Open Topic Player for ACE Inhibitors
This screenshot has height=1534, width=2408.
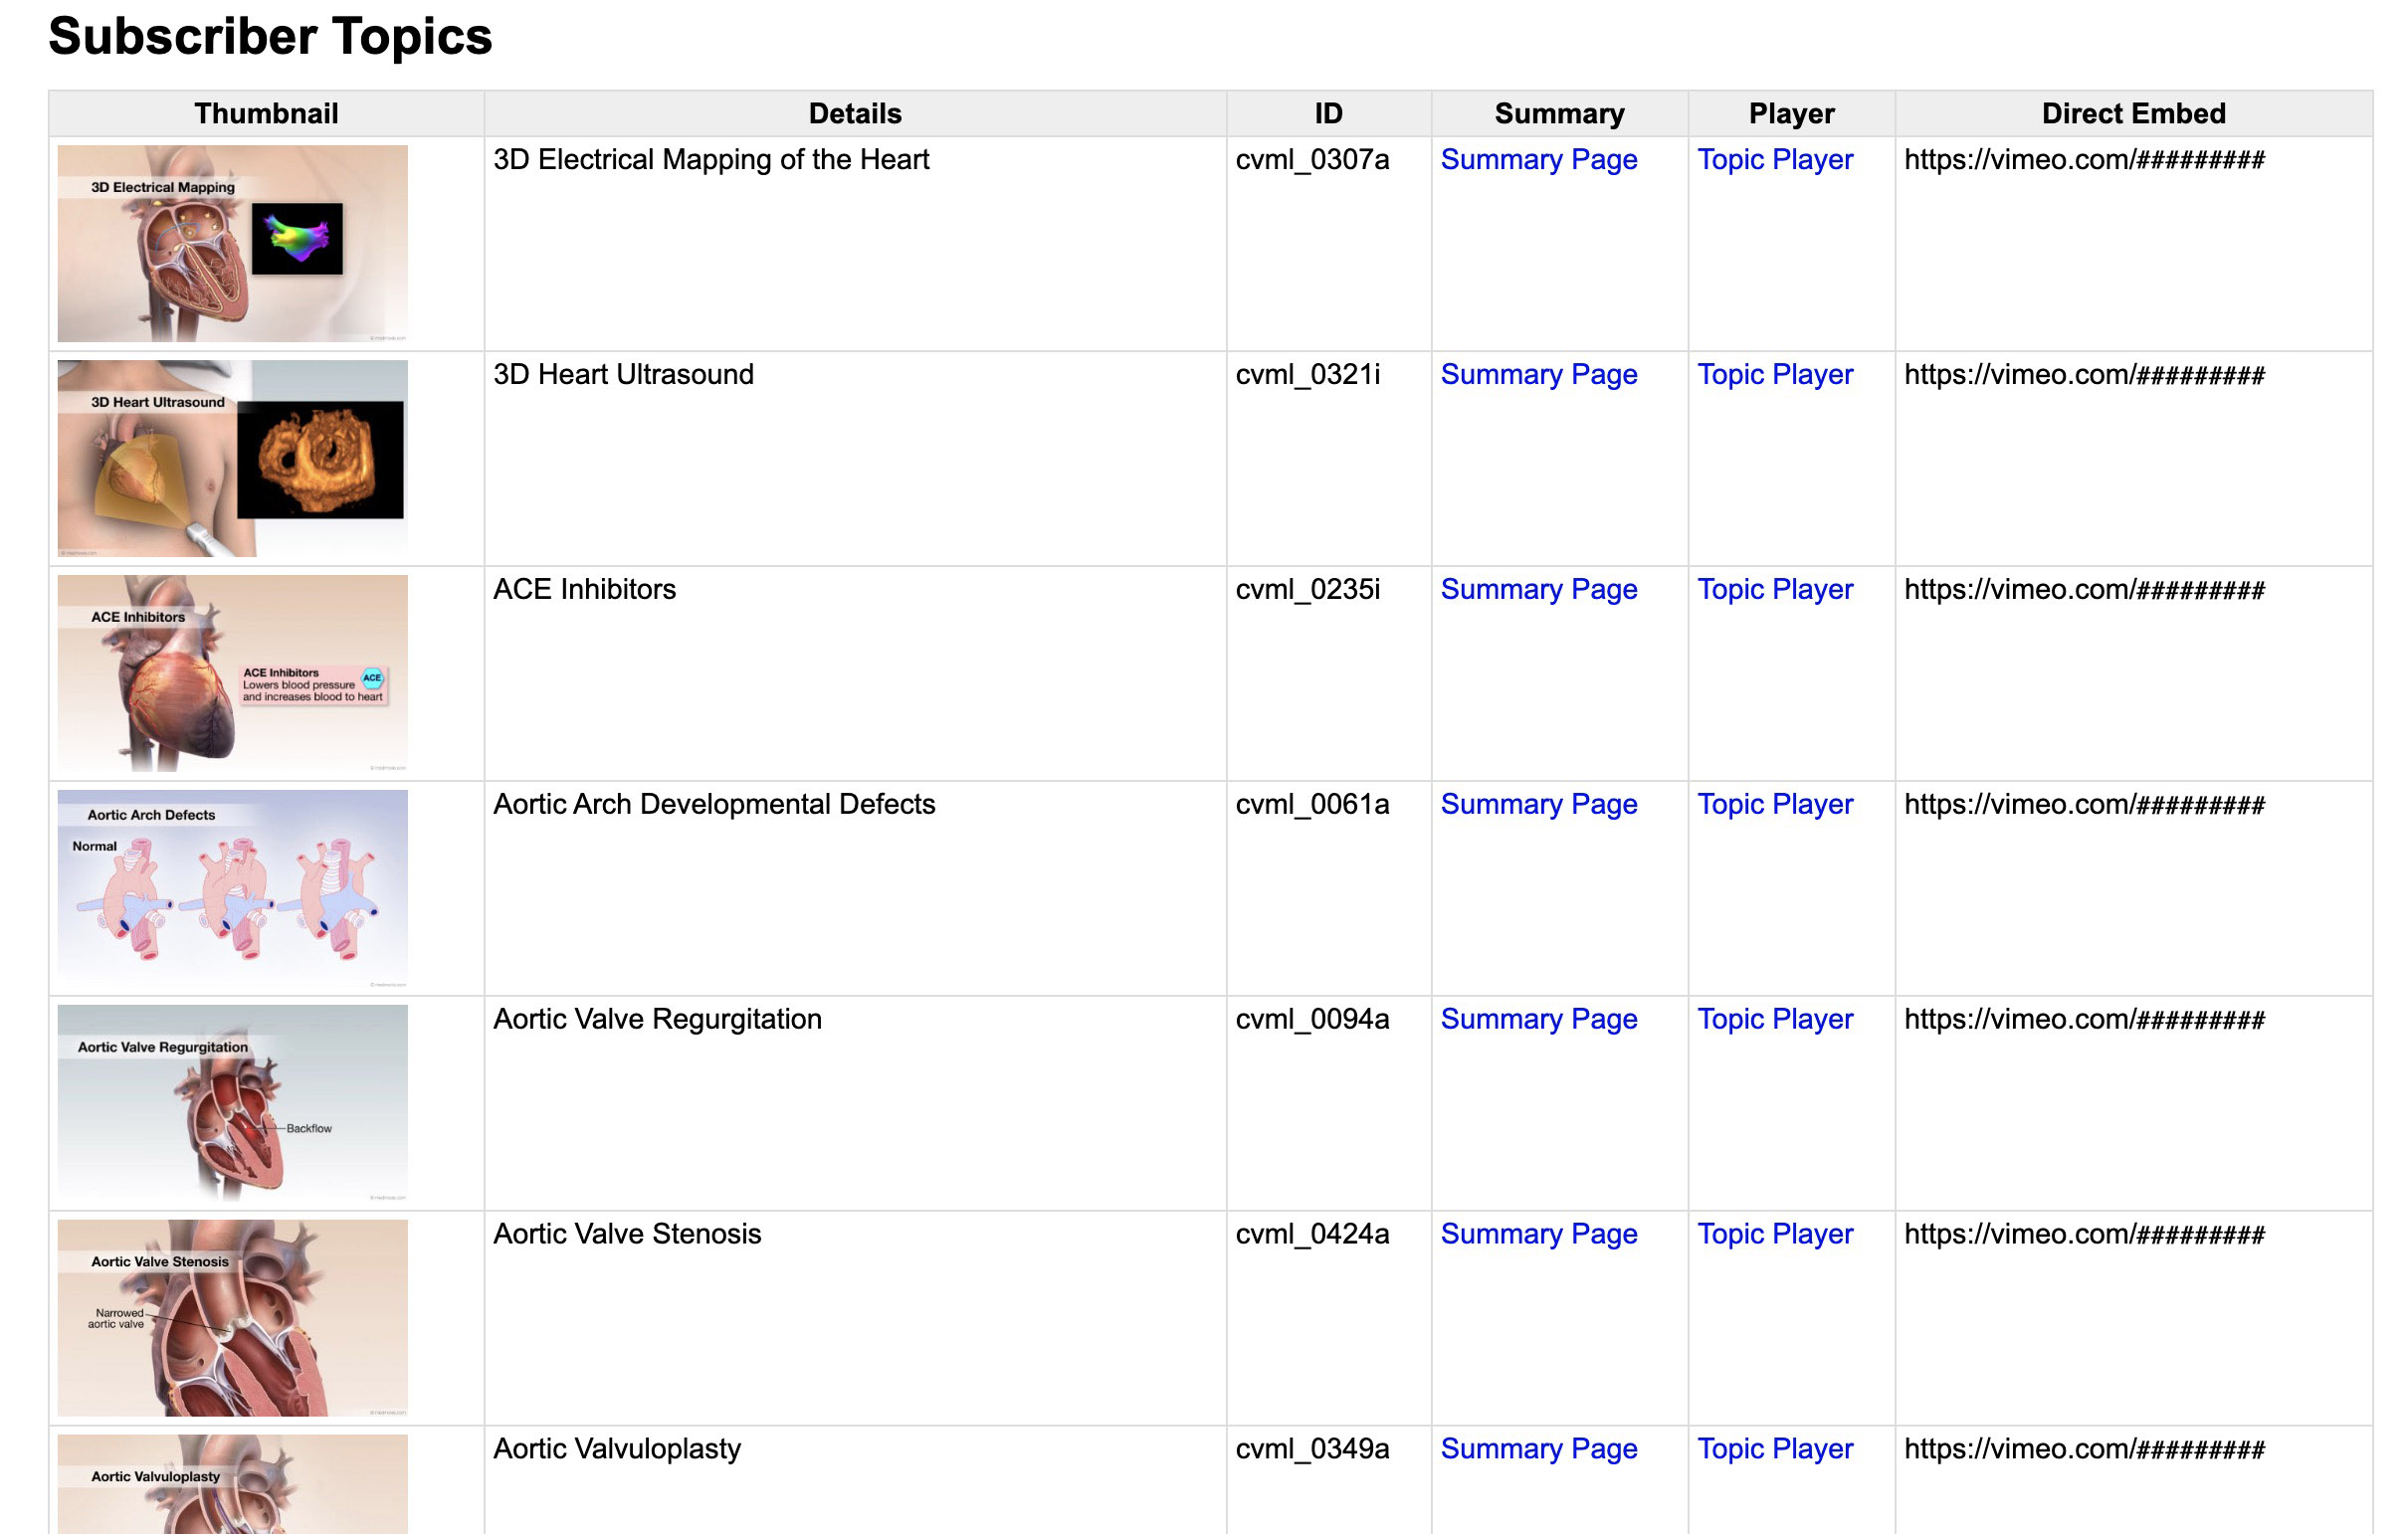point(1775,590)
